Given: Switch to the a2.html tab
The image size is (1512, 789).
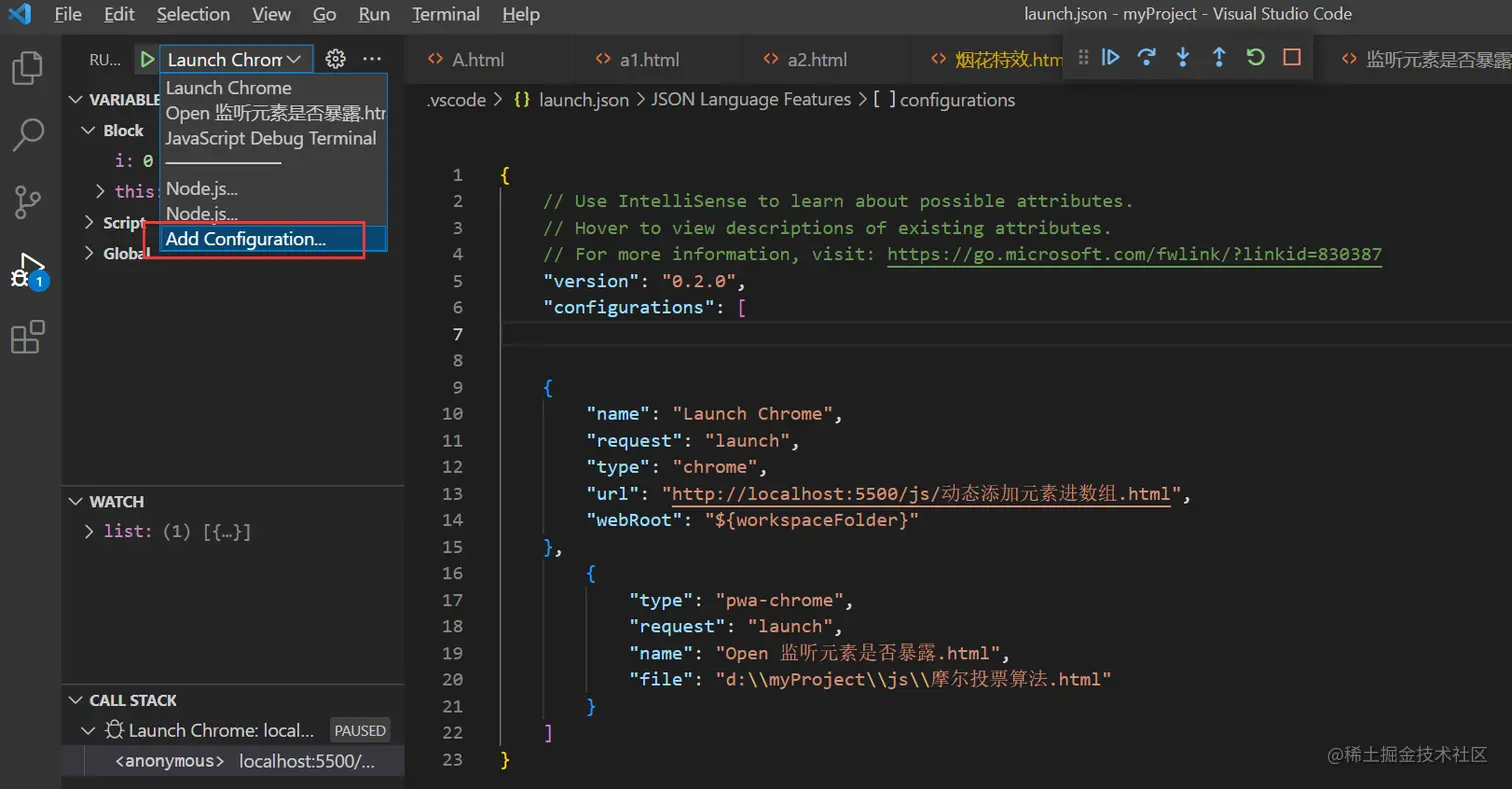Looking at the screenshot, I should coord(817,60).
